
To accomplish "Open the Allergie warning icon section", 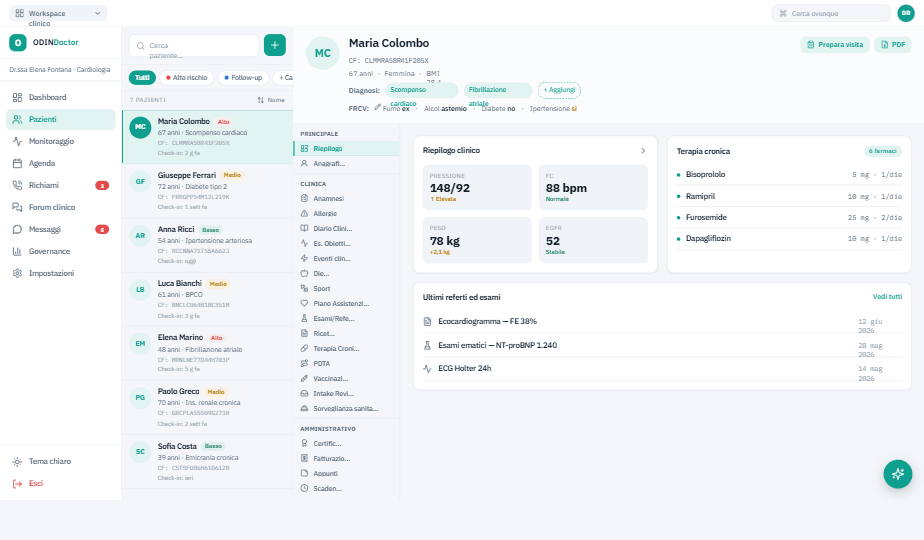I will tap(304, 213).
